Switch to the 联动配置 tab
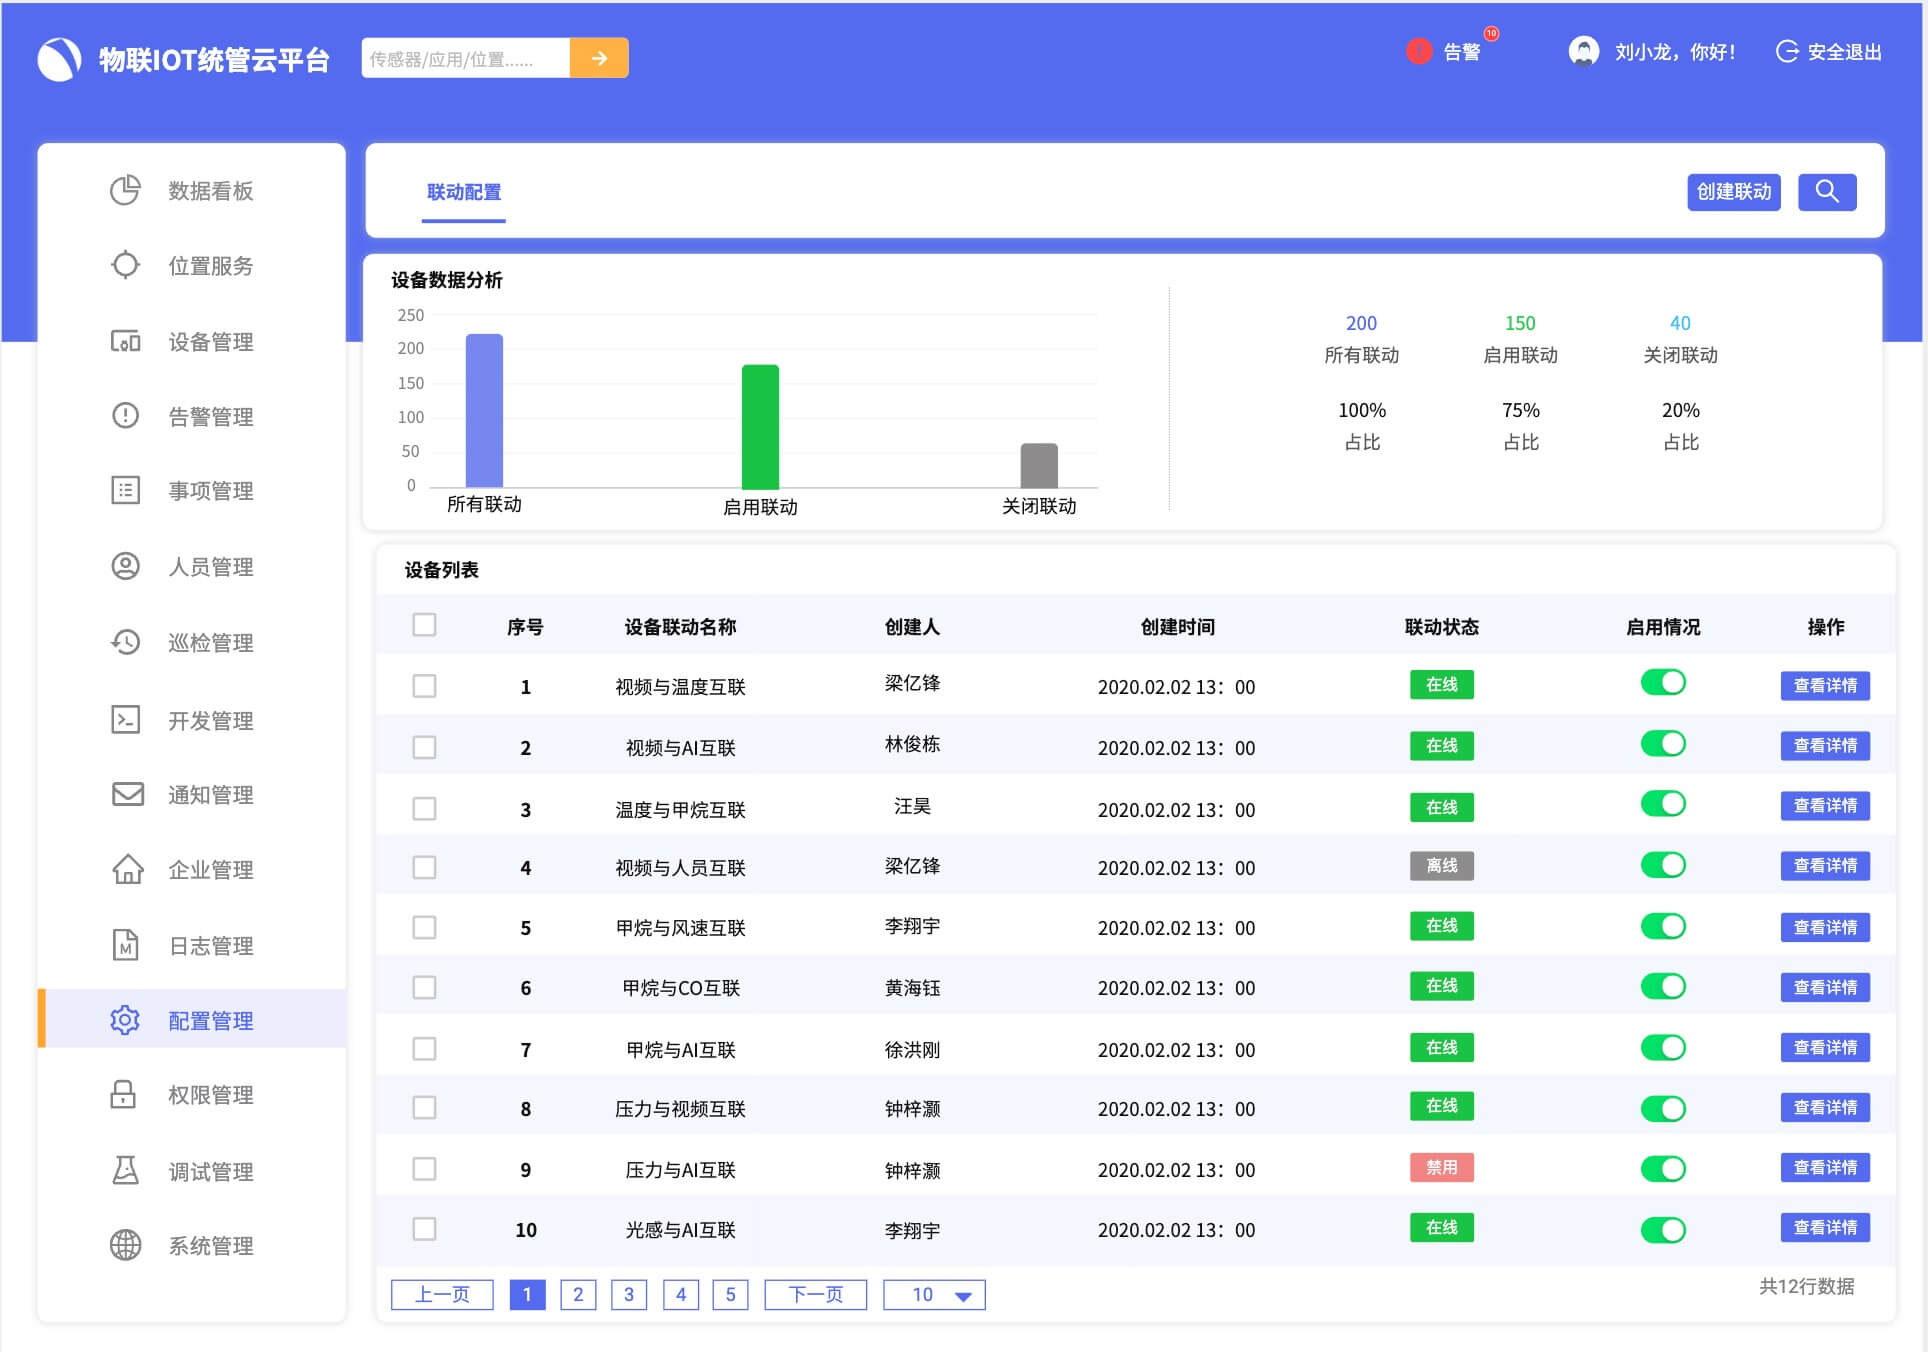The height and width of the screenshot is (1352, 1928). [463, 192]
